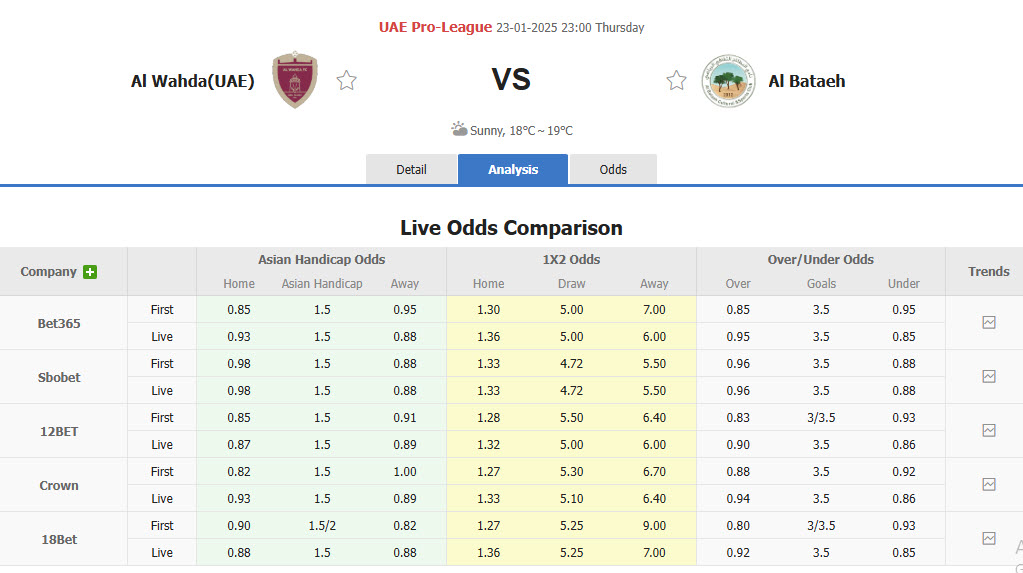This screenshot has width=1023, height=573.
Task: Select the Analysis tab
Action: click(x=513, y=170)
